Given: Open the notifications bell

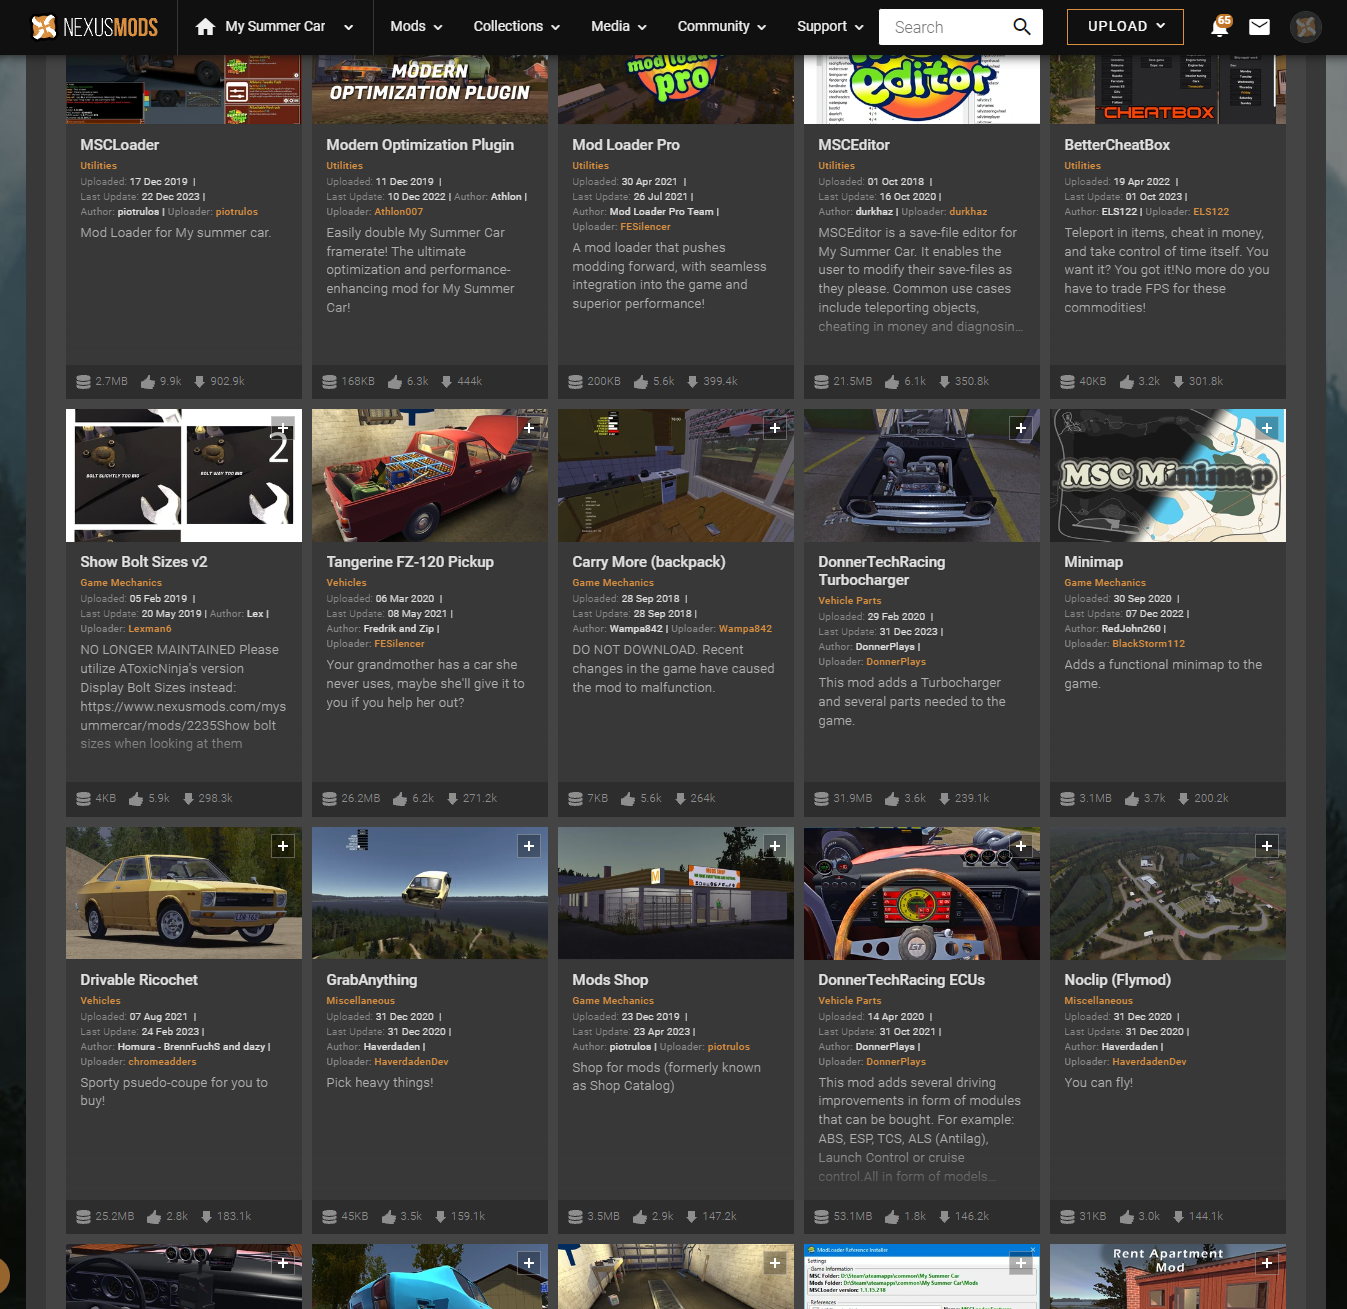Looking at the screenshot, I should point(1219,27).
